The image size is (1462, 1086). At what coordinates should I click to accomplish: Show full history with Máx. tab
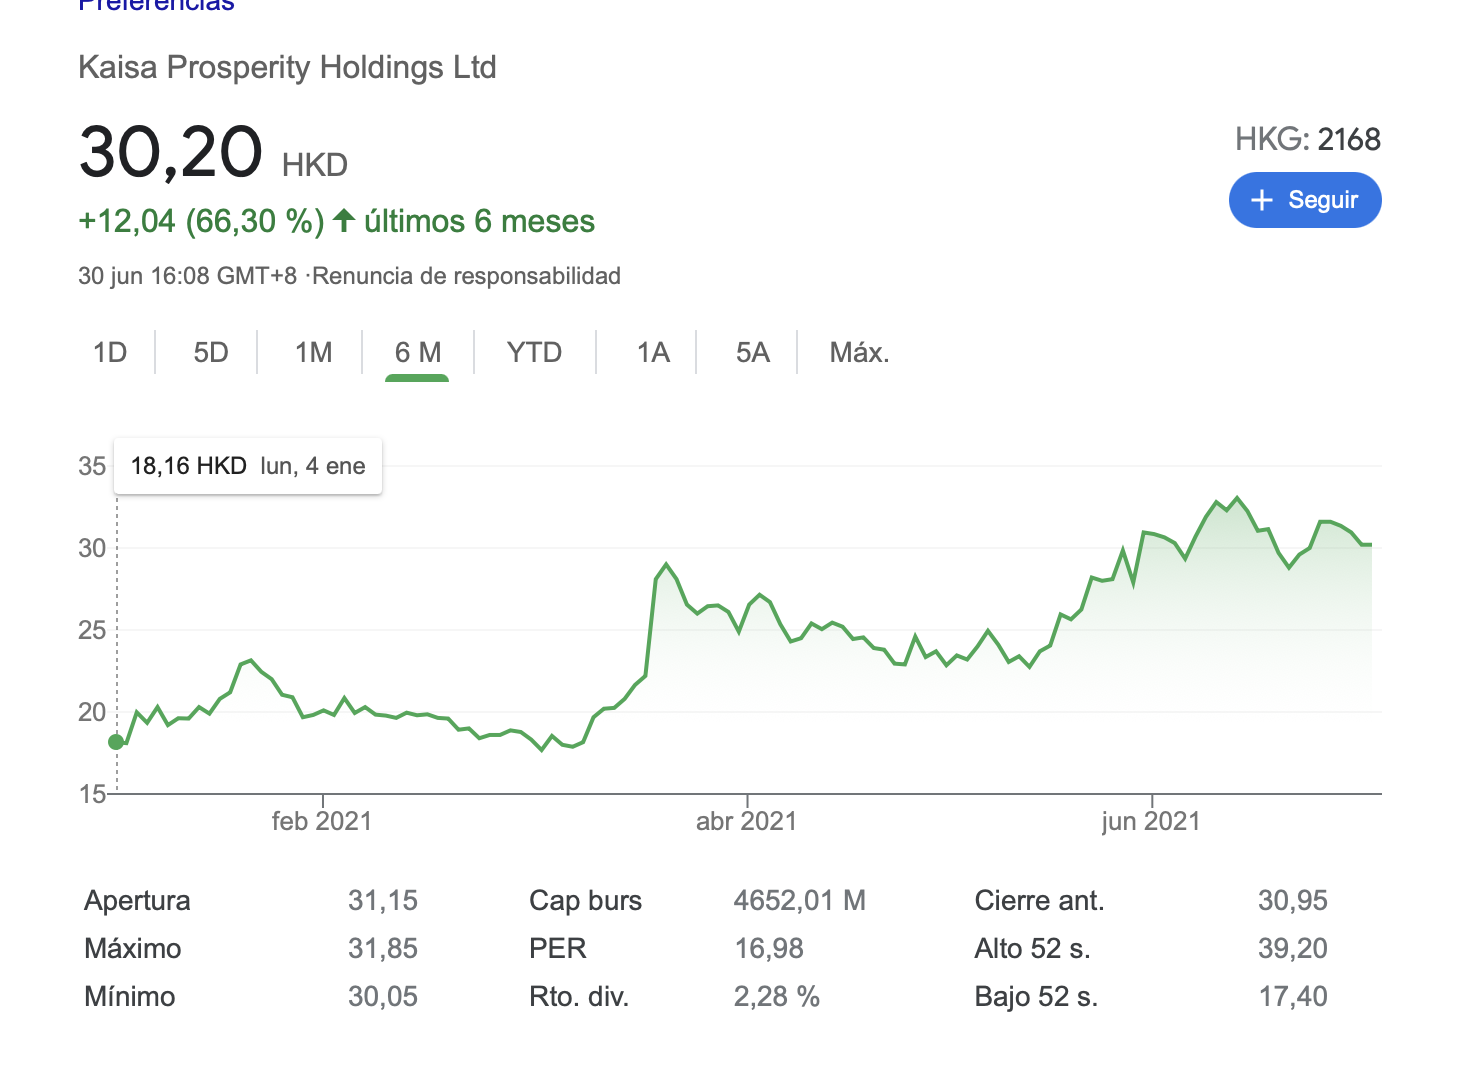(x=860, y=352)
